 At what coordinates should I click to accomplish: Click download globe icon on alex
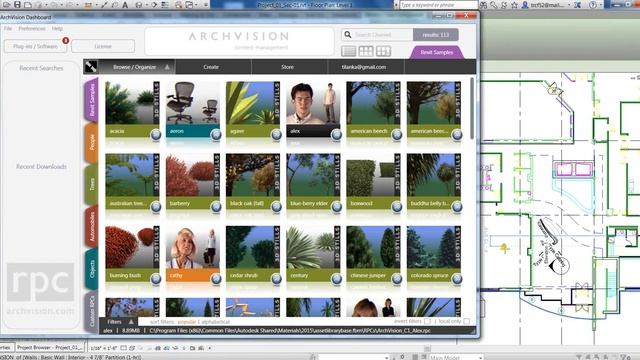pyautogui.click(x=336, y=134)
